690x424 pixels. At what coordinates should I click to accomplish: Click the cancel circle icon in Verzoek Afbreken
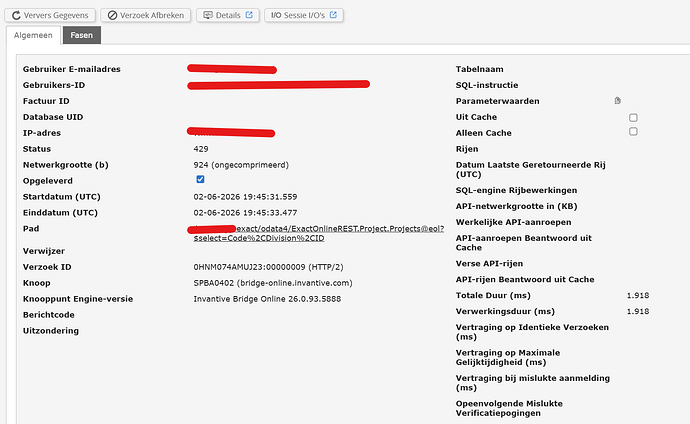[112, 15]
